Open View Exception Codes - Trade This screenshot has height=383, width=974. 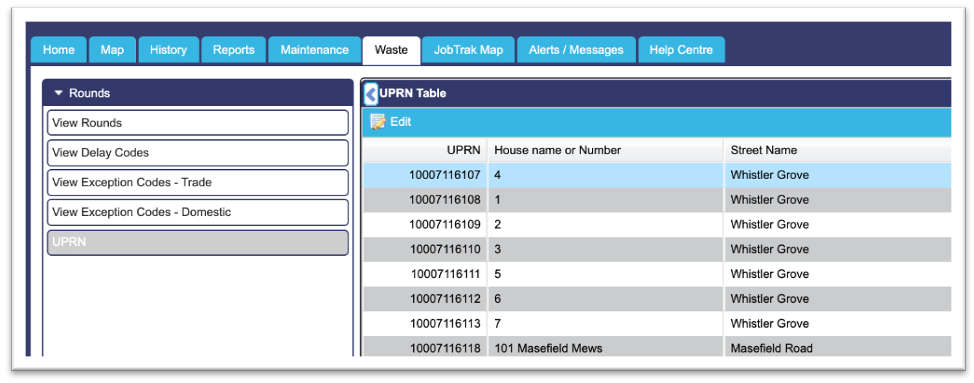click(x=198, y=182)
